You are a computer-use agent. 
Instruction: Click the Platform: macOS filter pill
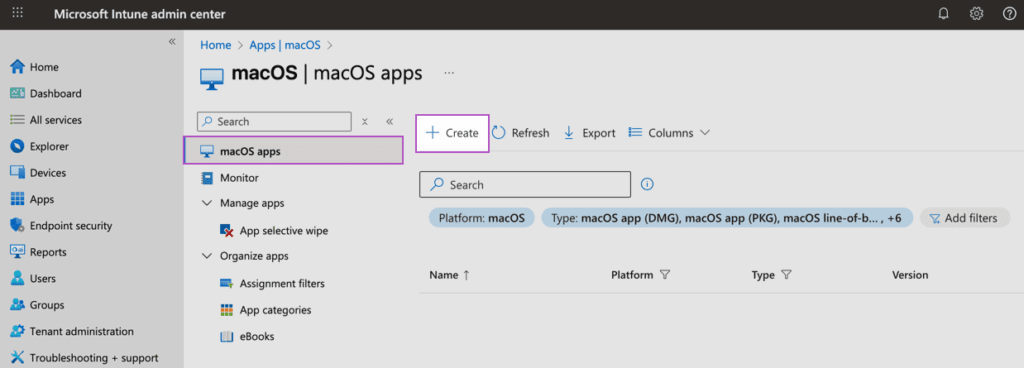click(x=482, y=218)
